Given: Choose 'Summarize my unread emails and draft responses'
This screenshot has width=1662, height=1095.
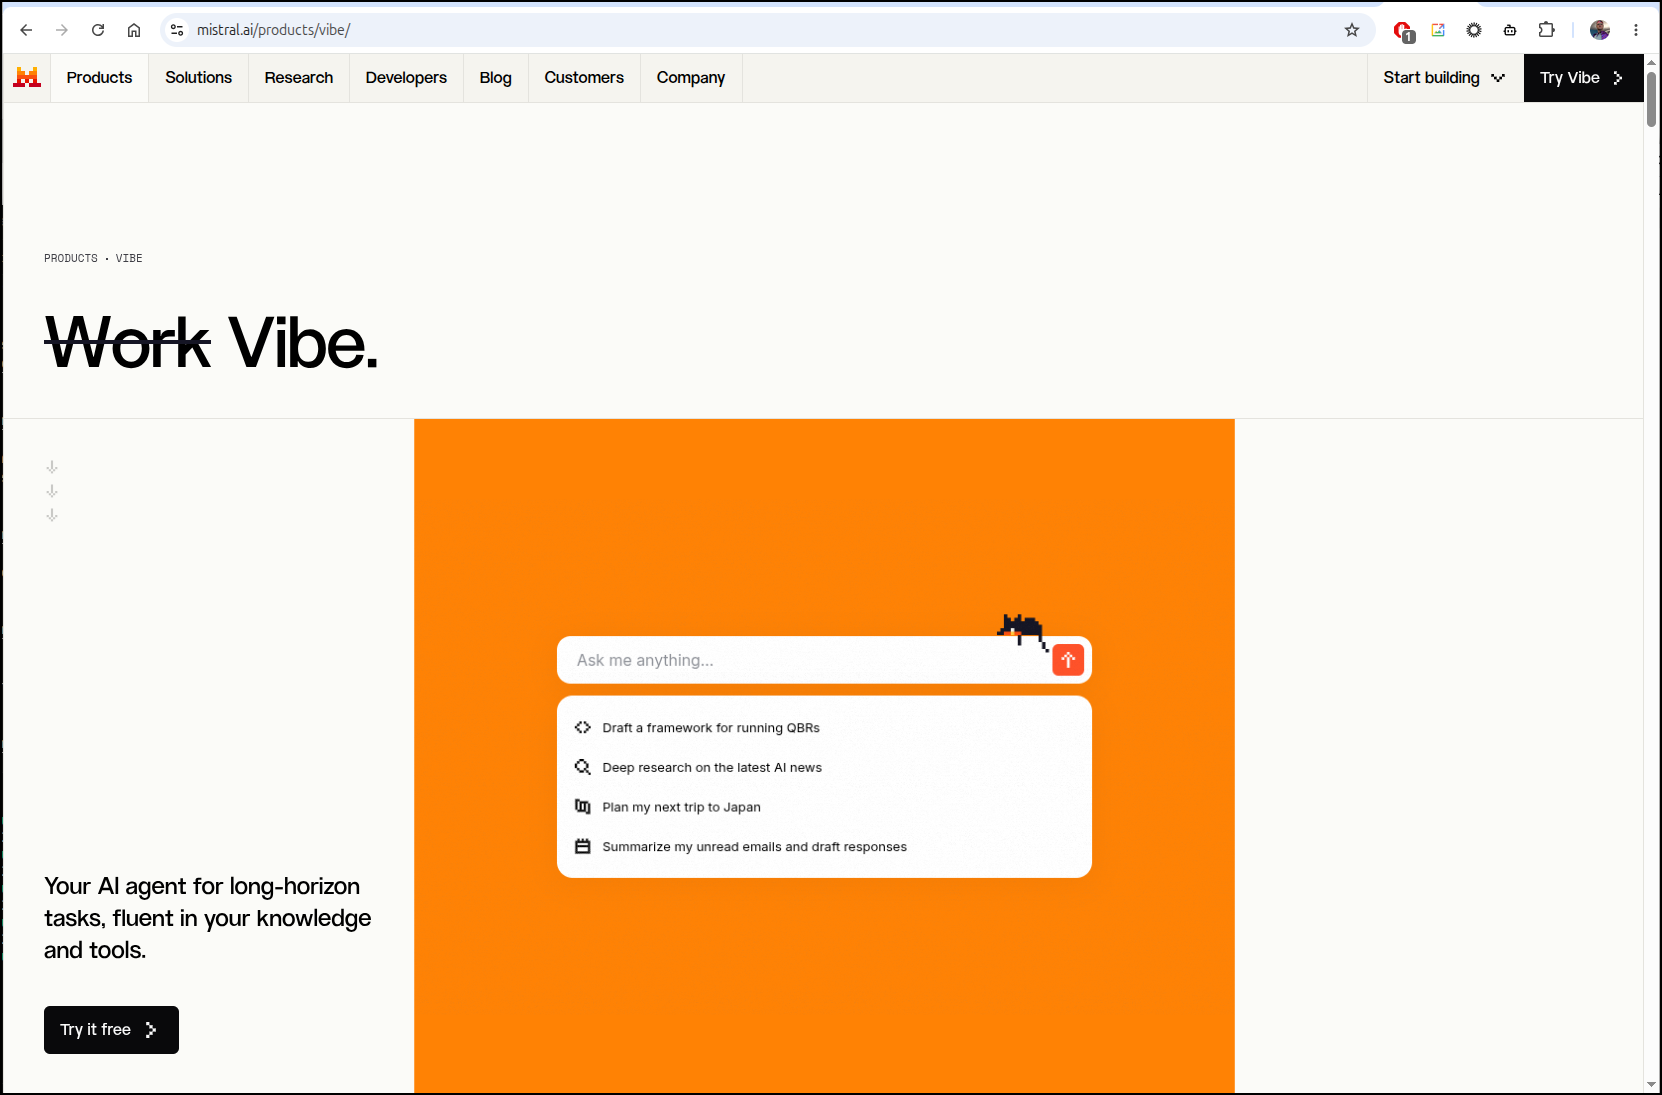Looking at the screenshot, I should coord(754,847).
